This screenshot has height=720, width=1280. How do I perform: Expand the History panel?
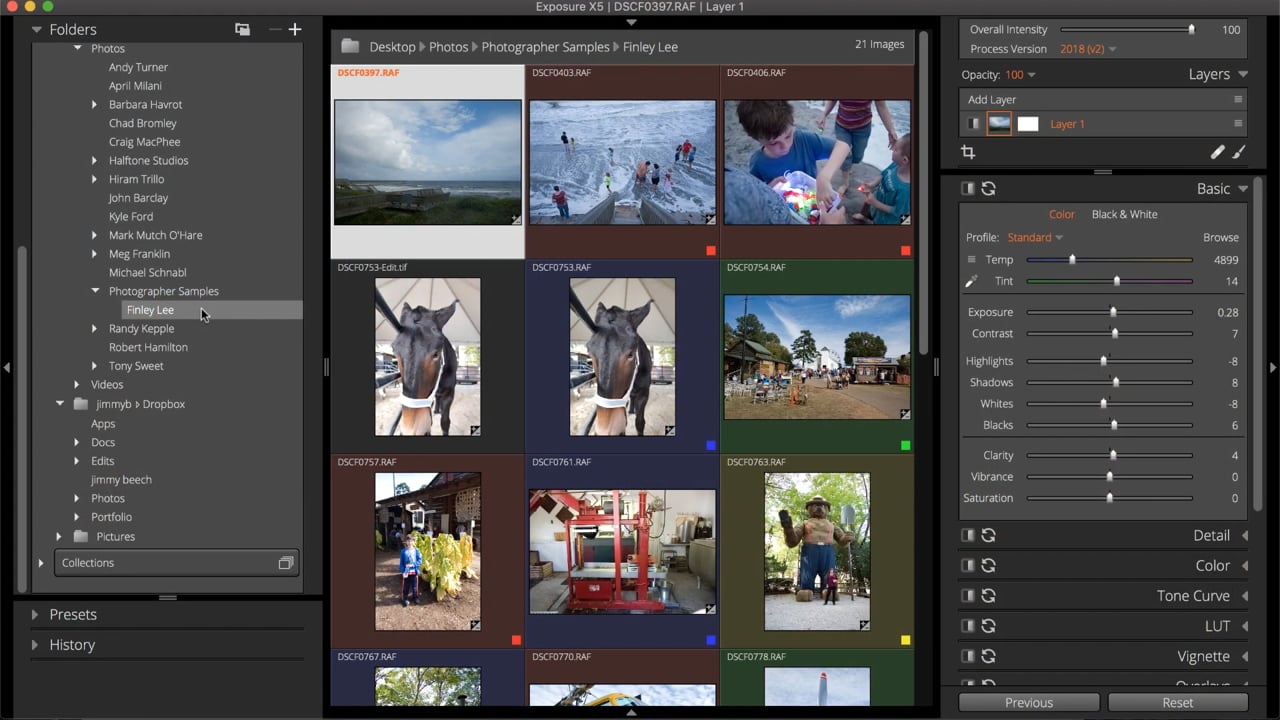pos(34,645)
